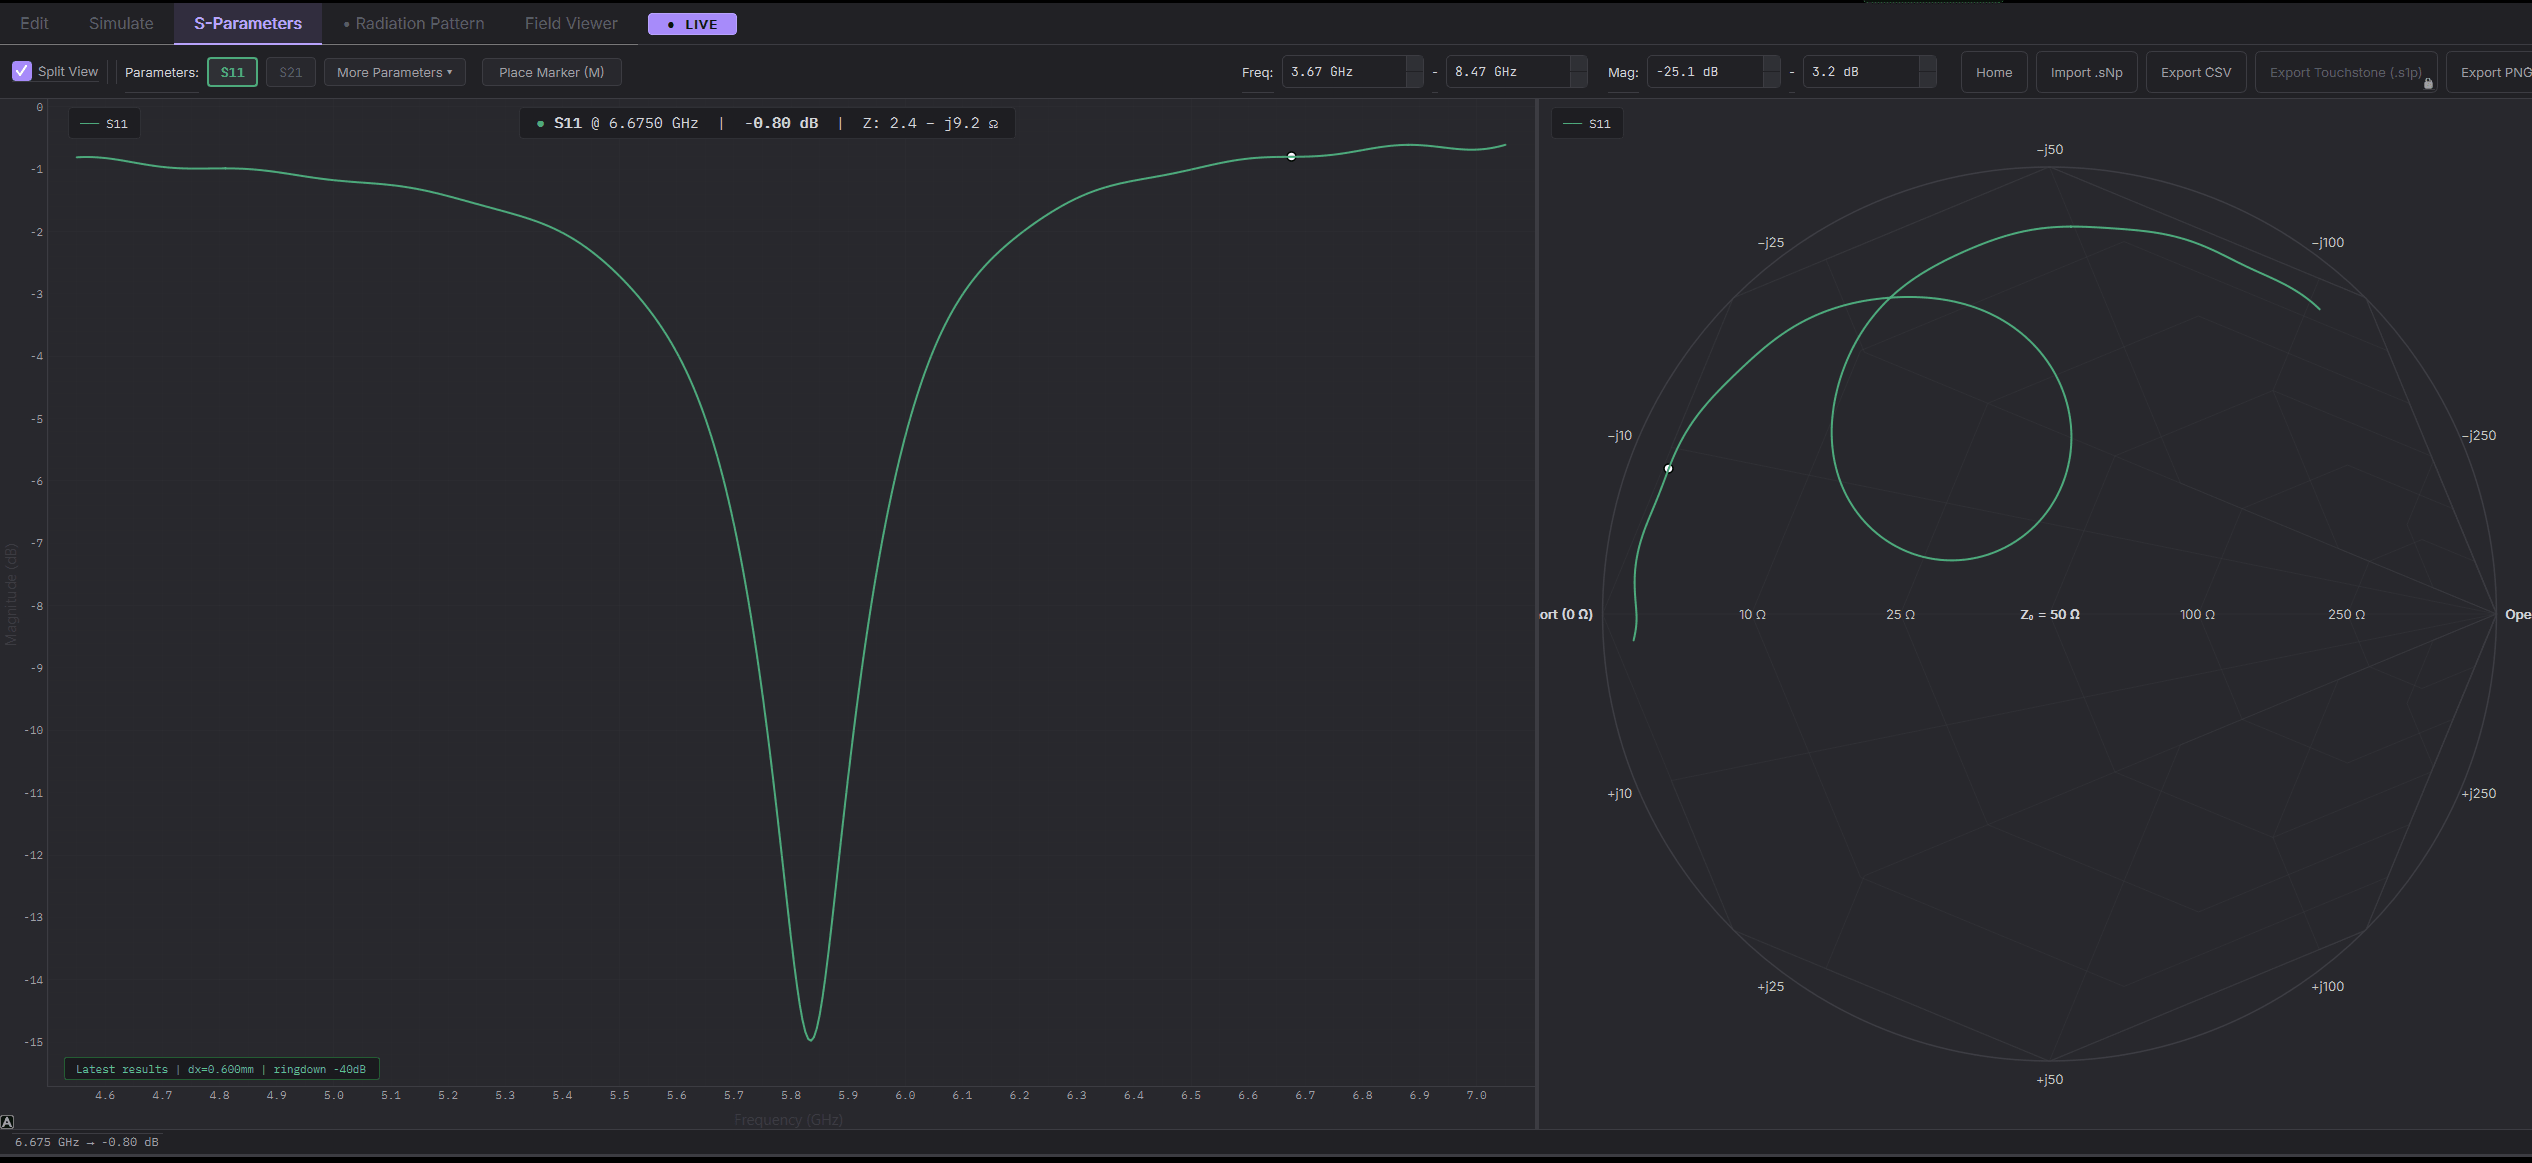The image size is (2532, 1163).
Task: Click the lock icon on Export Touchstone
Action: pos(2428,84)
